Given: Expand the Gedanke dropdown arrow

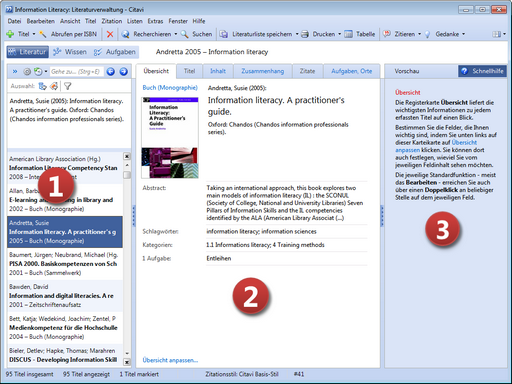Looking at the screenshot, I should coord(463,34).
